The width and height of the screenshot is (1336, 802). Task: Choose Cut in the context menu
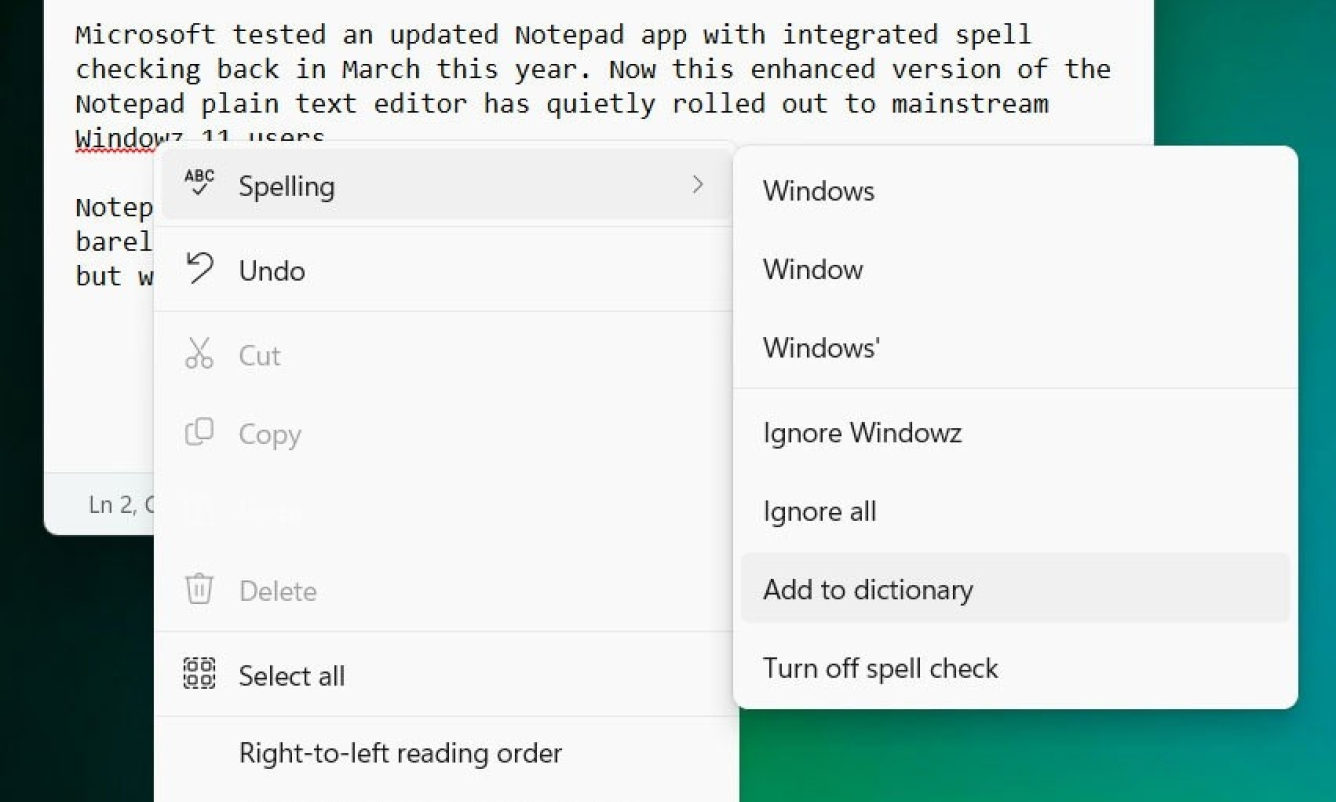[x=445, y=355]
